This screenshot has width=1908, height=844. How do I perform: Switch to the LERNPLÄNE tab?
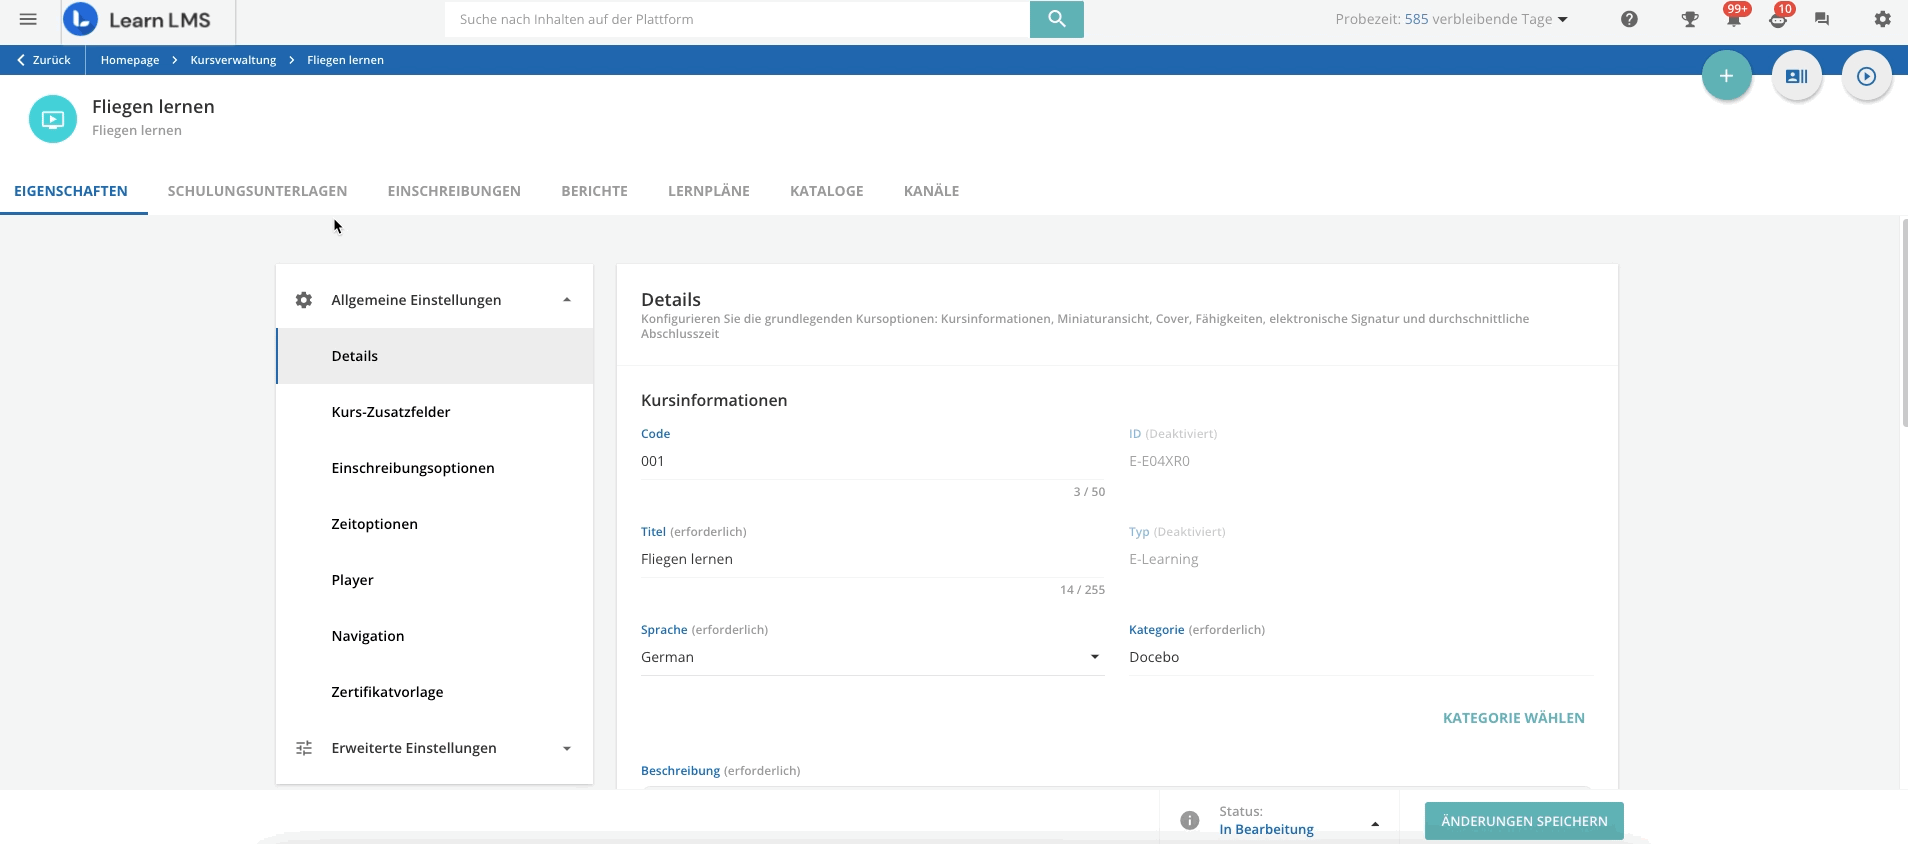pos(708,191)
